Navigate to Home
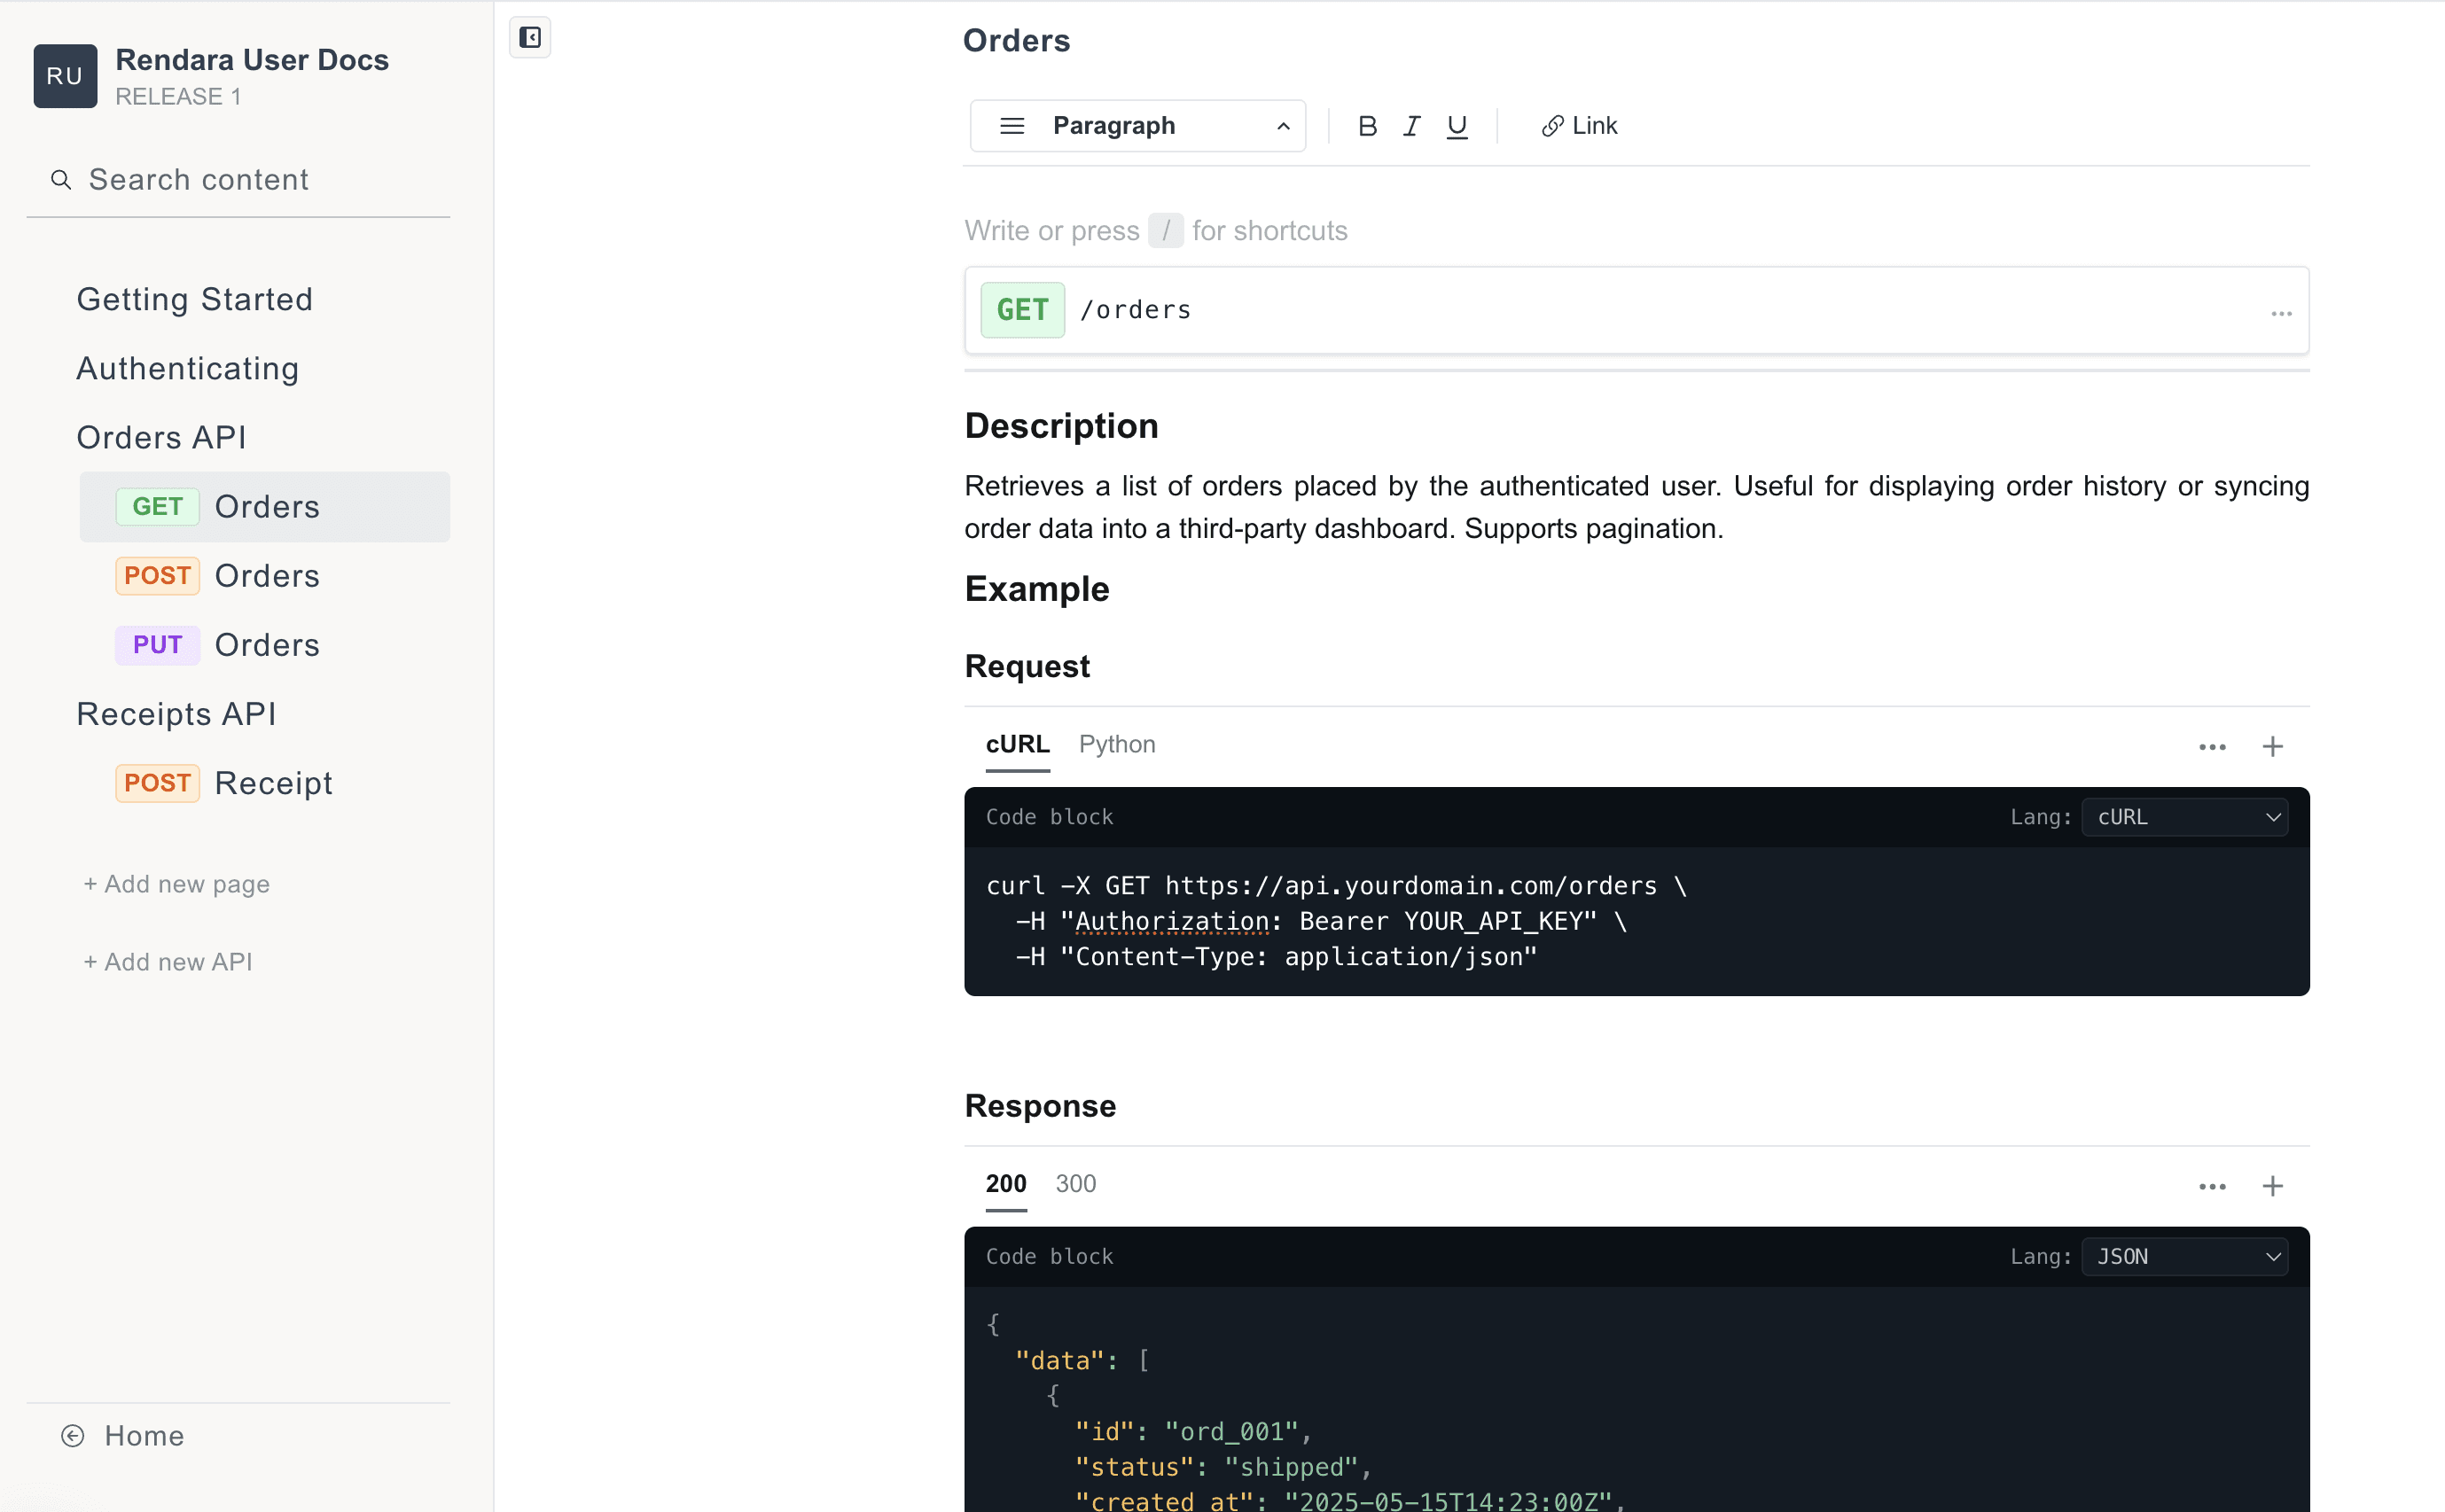 [x=143, y=1435]
